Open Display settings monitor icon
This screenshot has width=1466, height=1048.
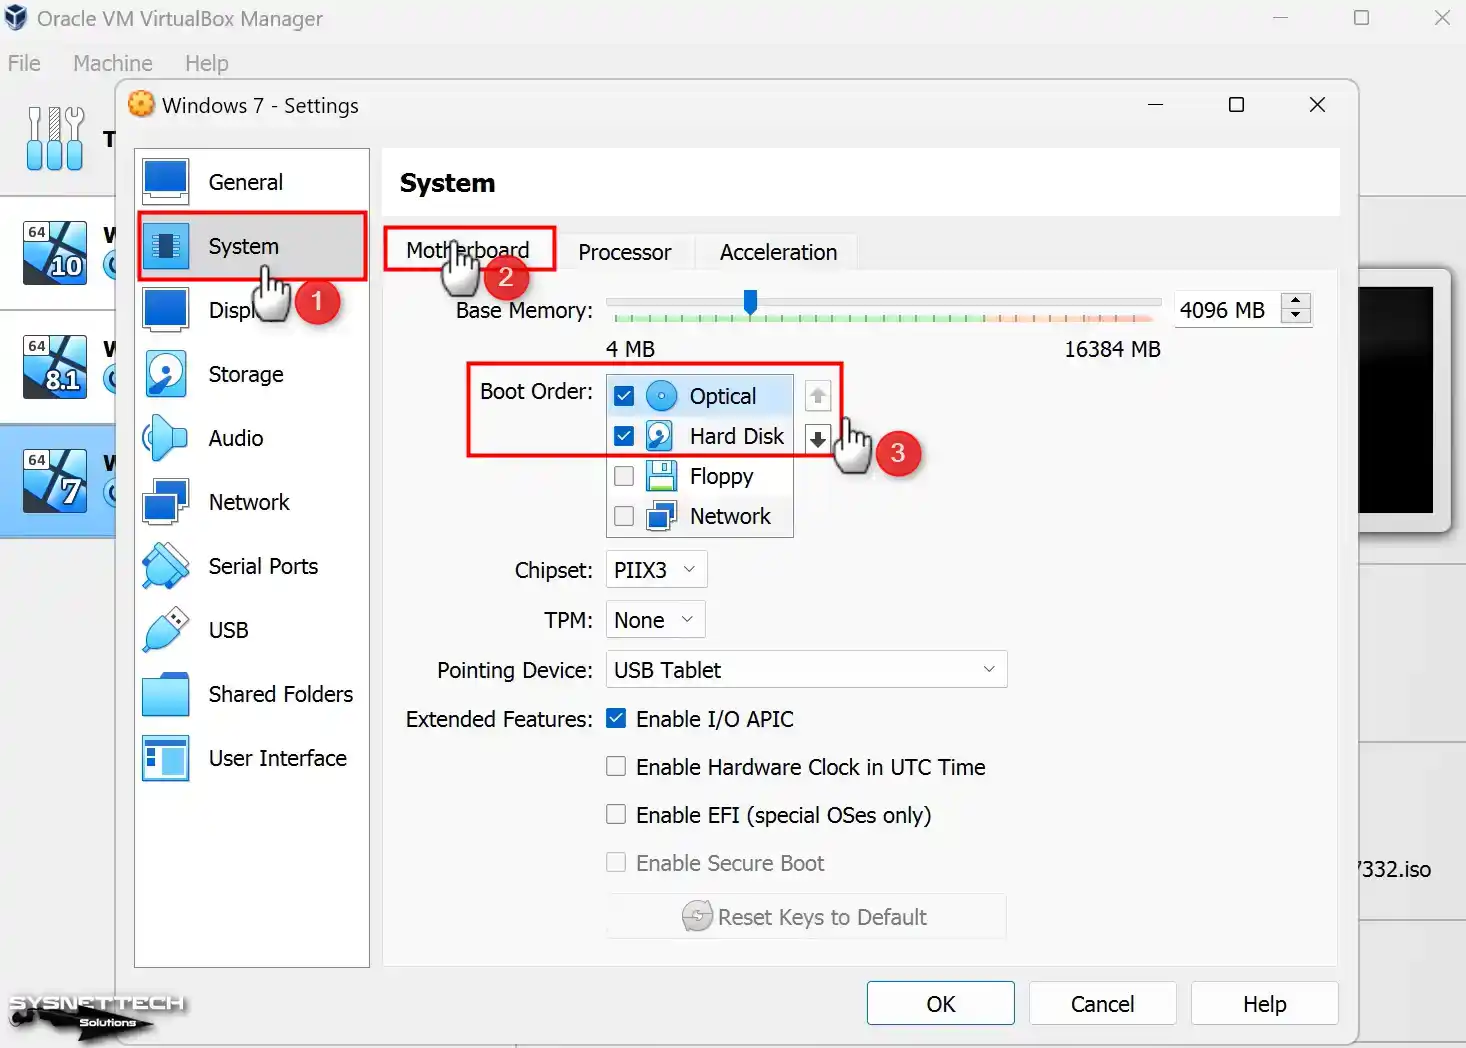pyautogui.click(x=166, y=310)
